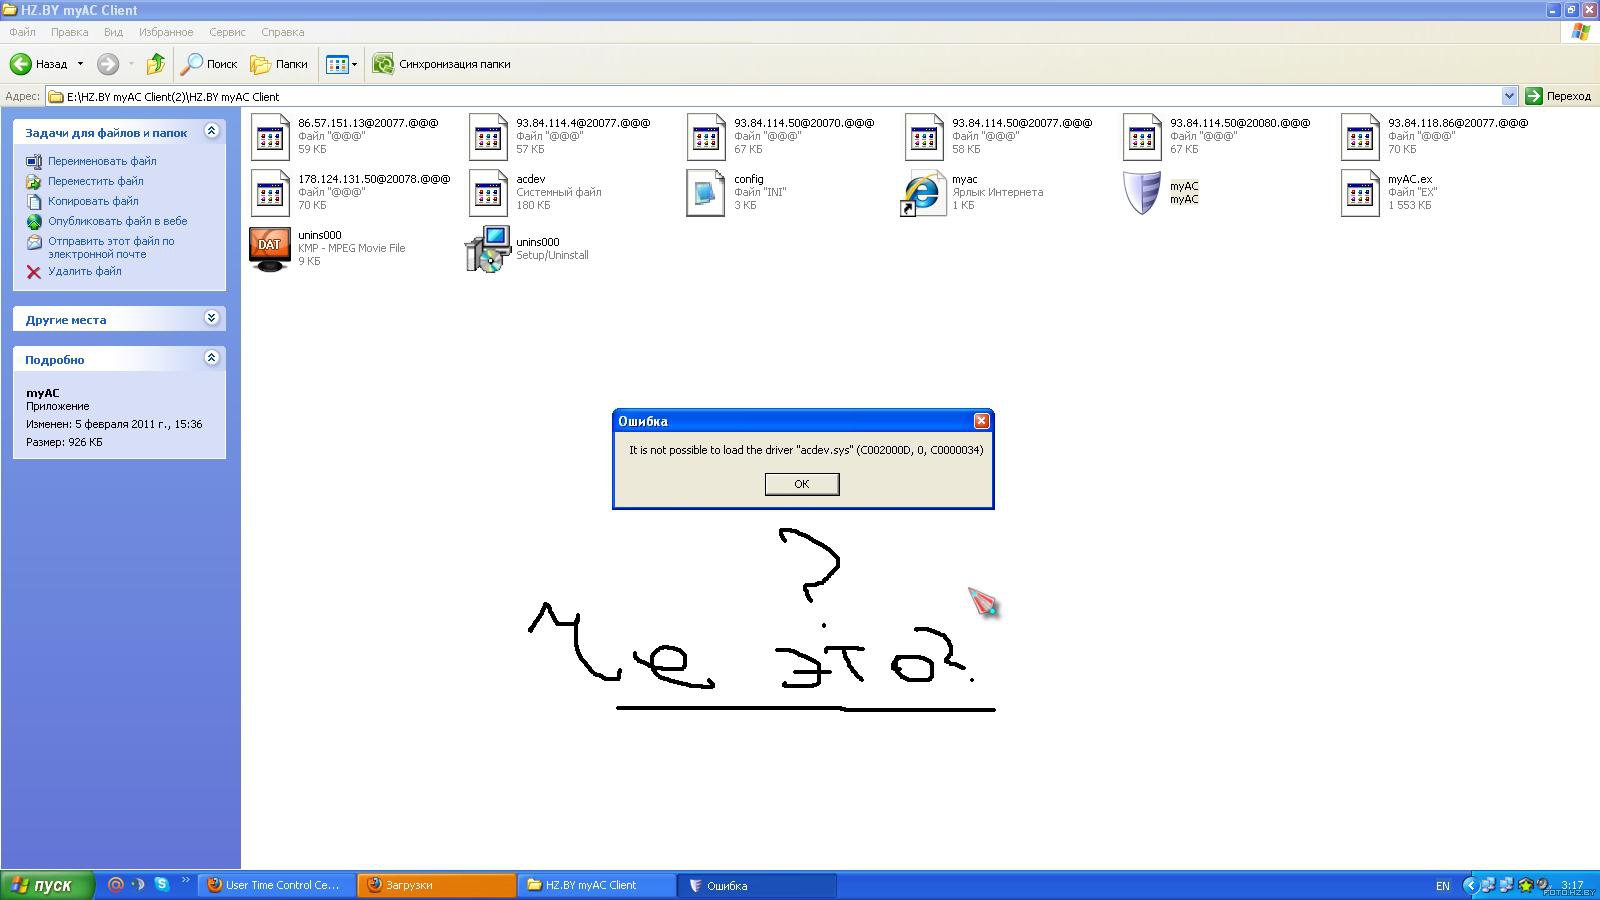1600x900 pixels.
Task: Click Копировать файл link
Action: (x=93, y=201)
